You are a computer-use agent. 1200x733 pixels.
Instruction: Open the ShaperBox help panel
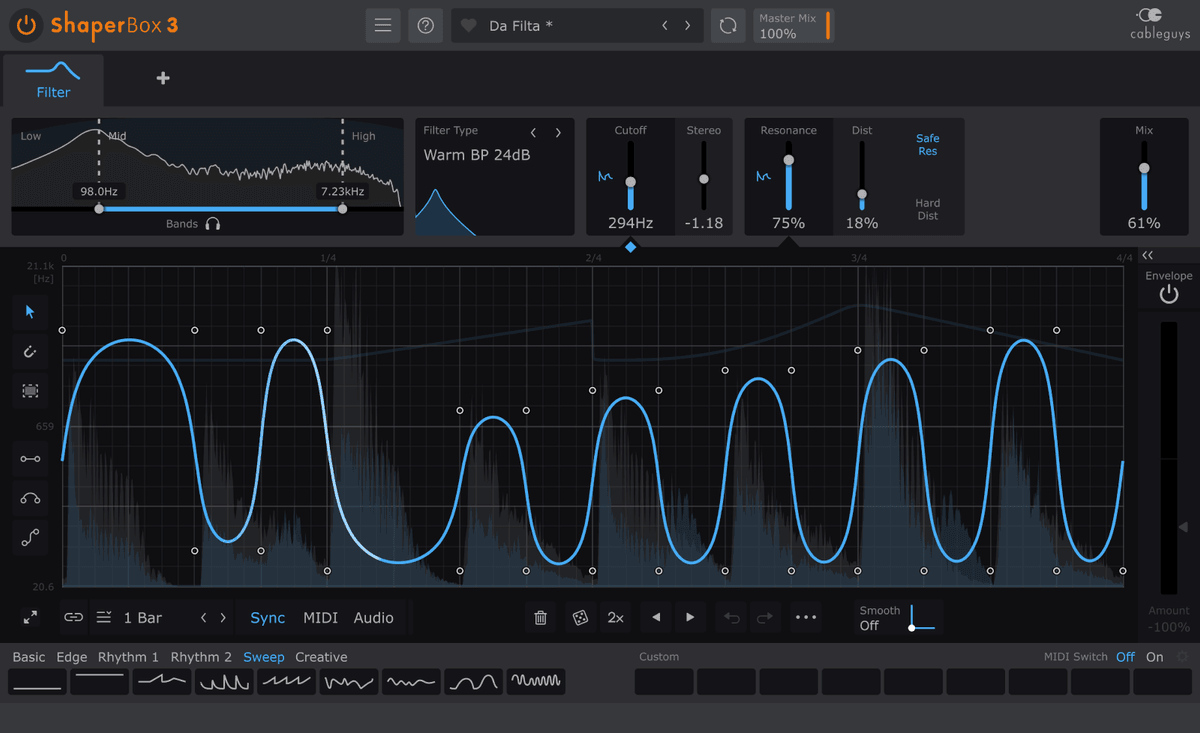click(425, 25)
